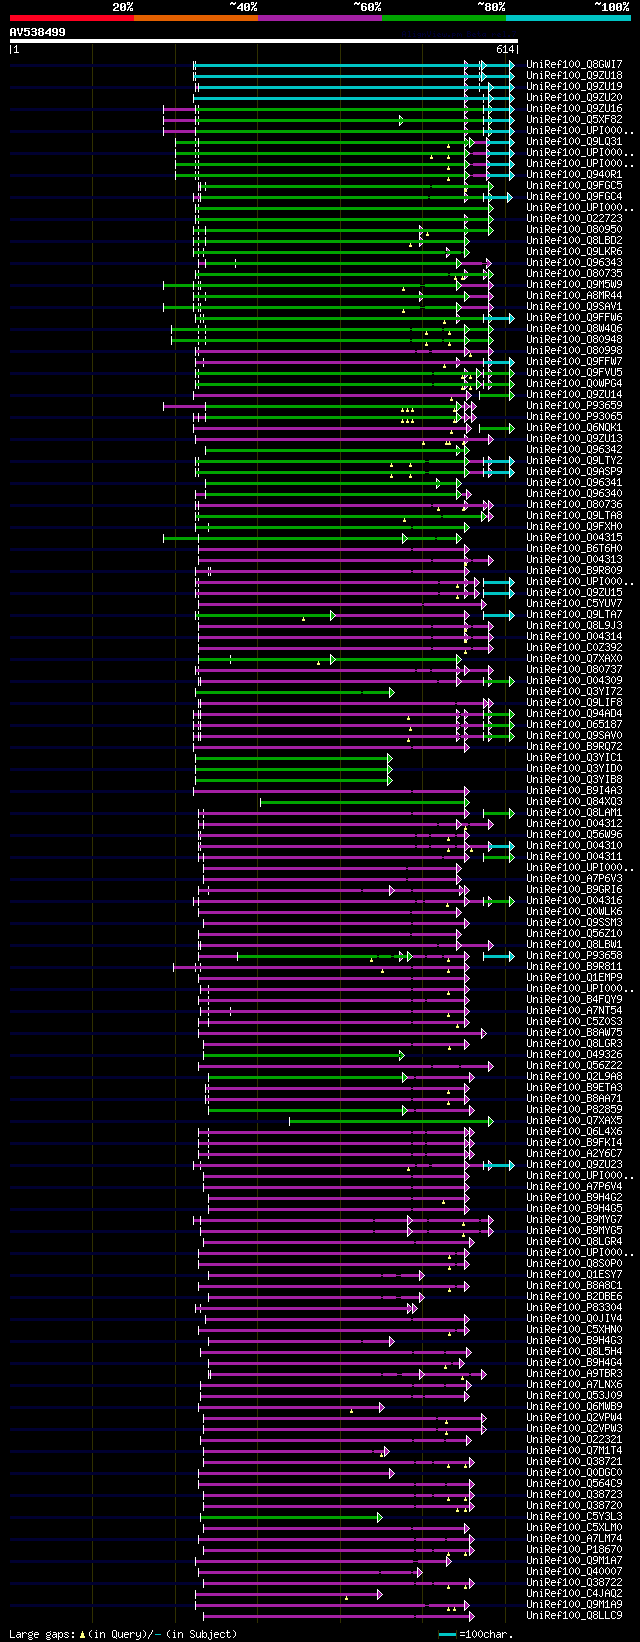Select label UniRef100_A9TBR3
Screen dimensions: 640x1642
tap(574, 1373)
